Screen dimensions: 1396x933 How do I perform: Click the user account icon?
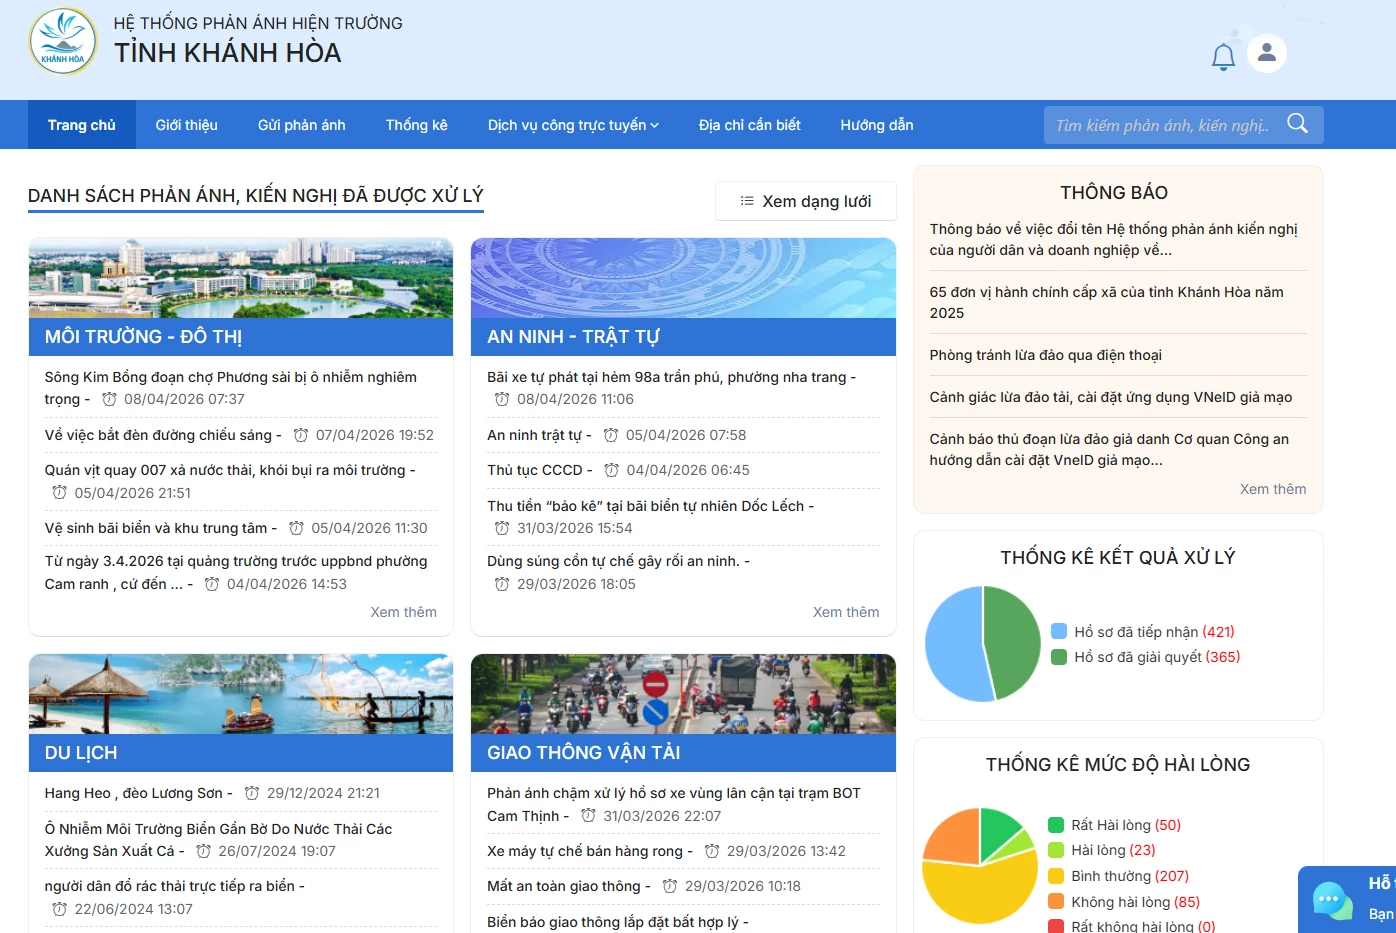pos(1267,53)
